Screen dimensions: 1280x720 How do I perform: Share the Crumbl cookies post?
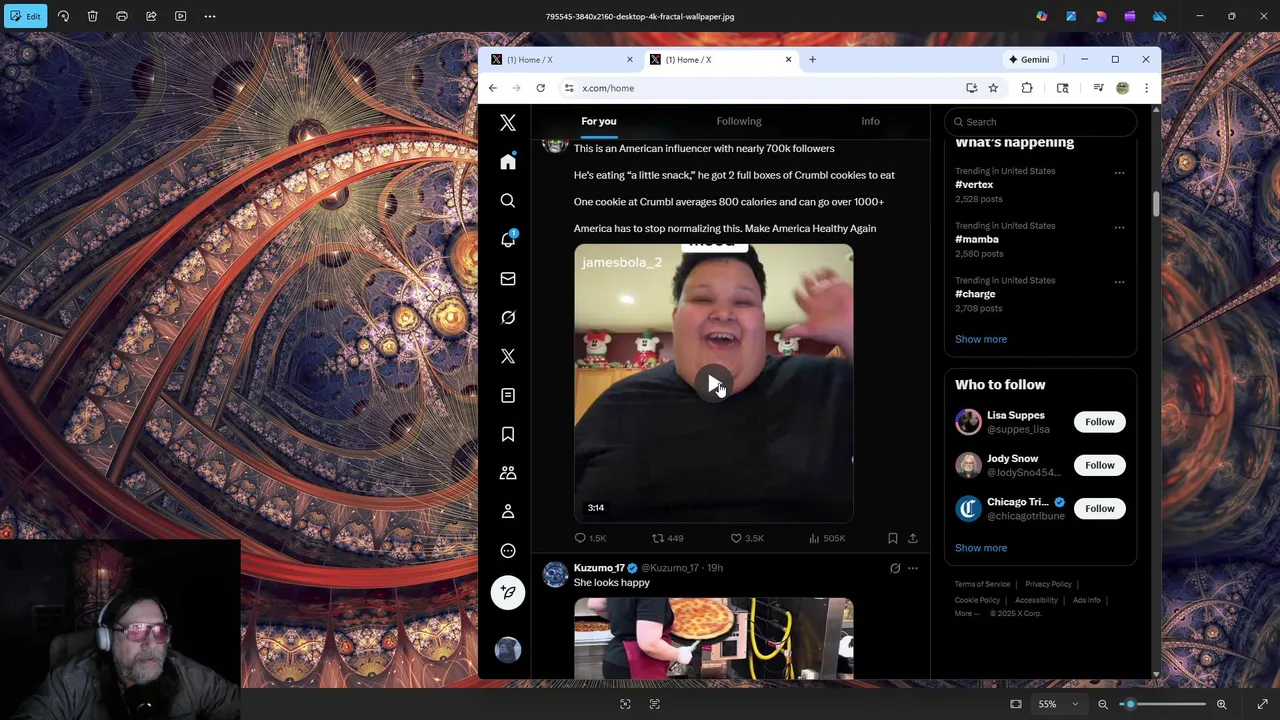coord(913,538)
